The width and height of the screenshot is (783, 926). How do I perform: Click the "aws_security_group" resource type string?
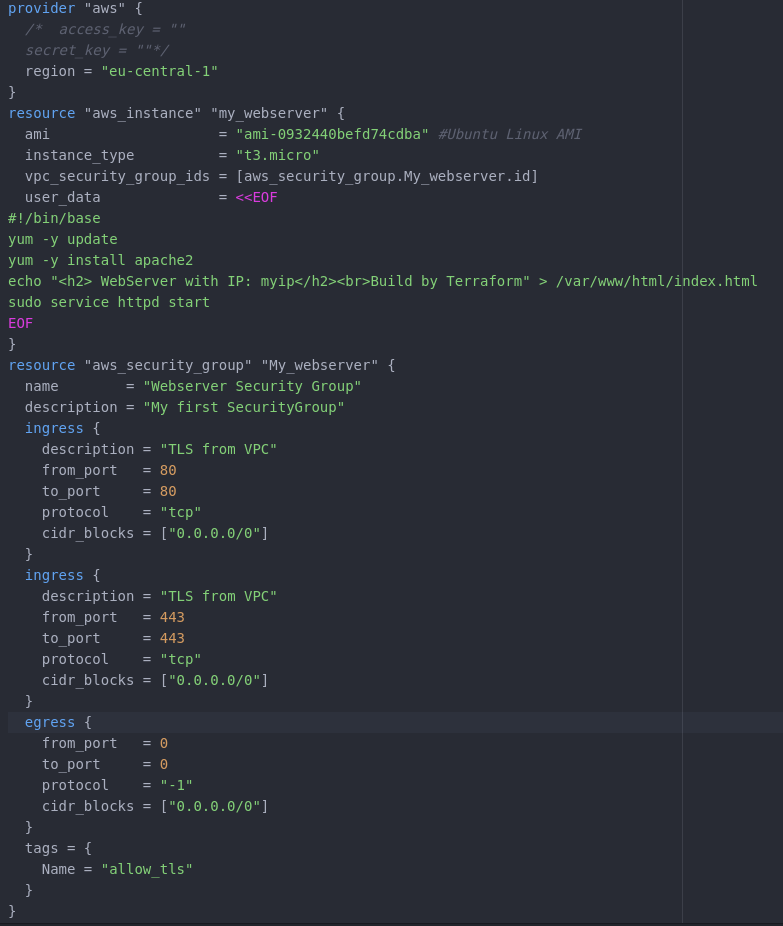point(168,366)
